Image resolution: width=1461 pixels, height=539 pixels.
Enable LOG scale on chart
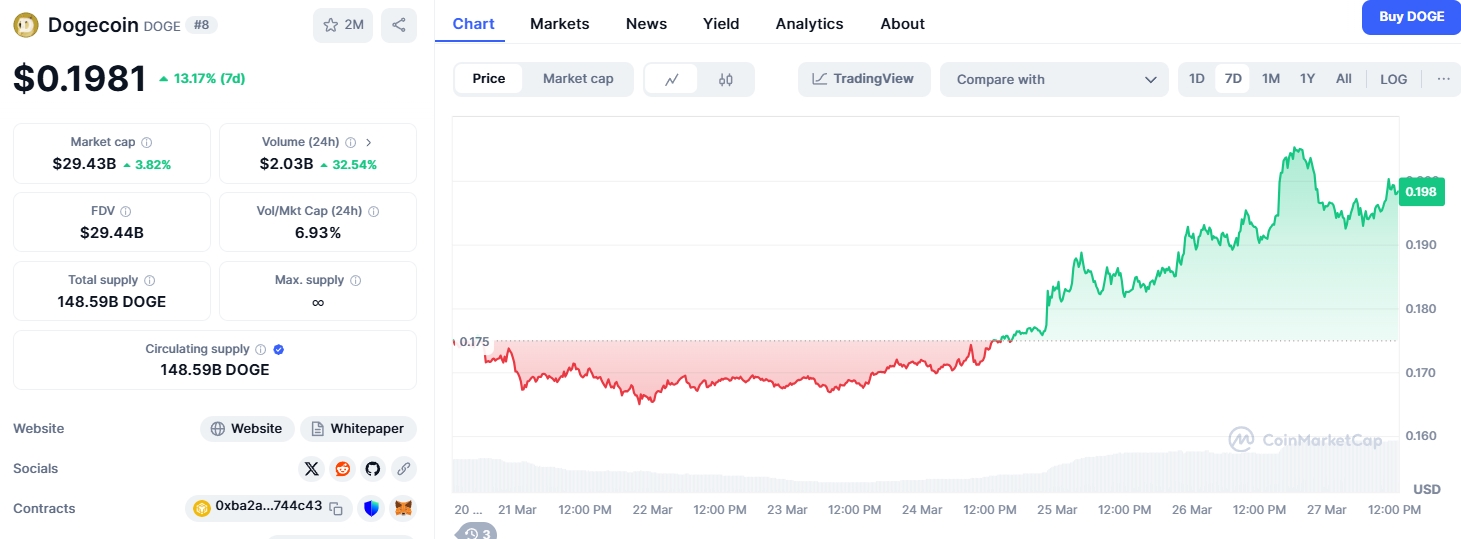tap(1393, 79)
